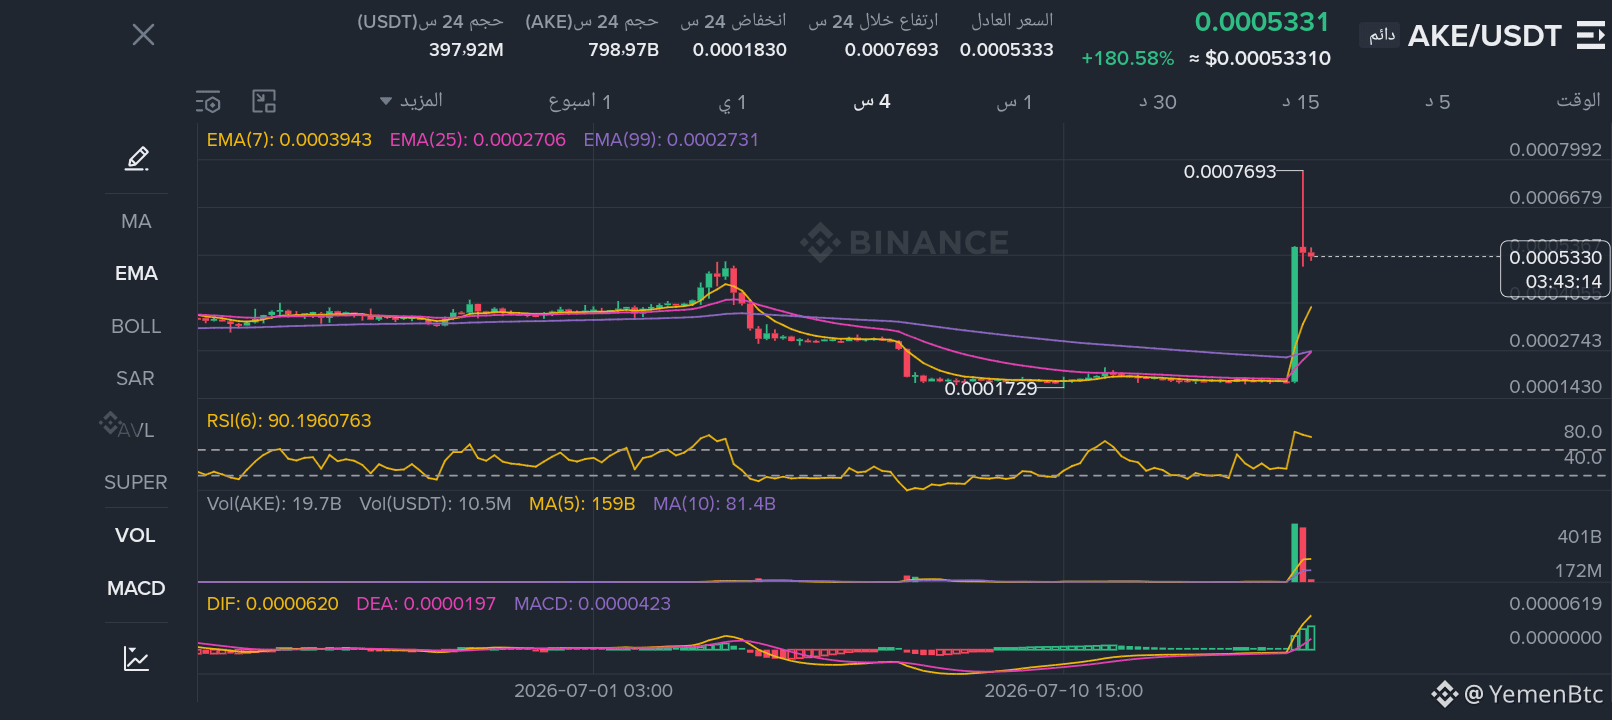Viewport: 1612px width, 720px height.
Task: Toggle the MA indicator
Action: click(x=136, y=221)
